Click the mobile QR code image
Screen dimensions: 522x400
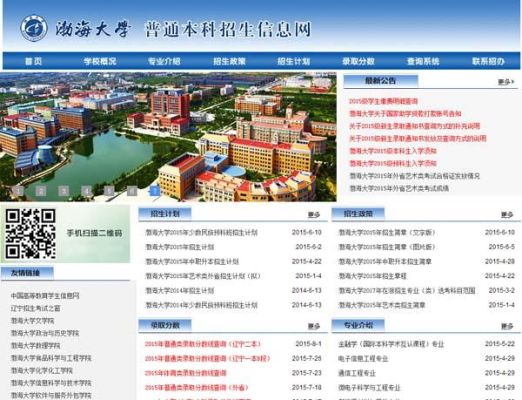coord(30,234)
